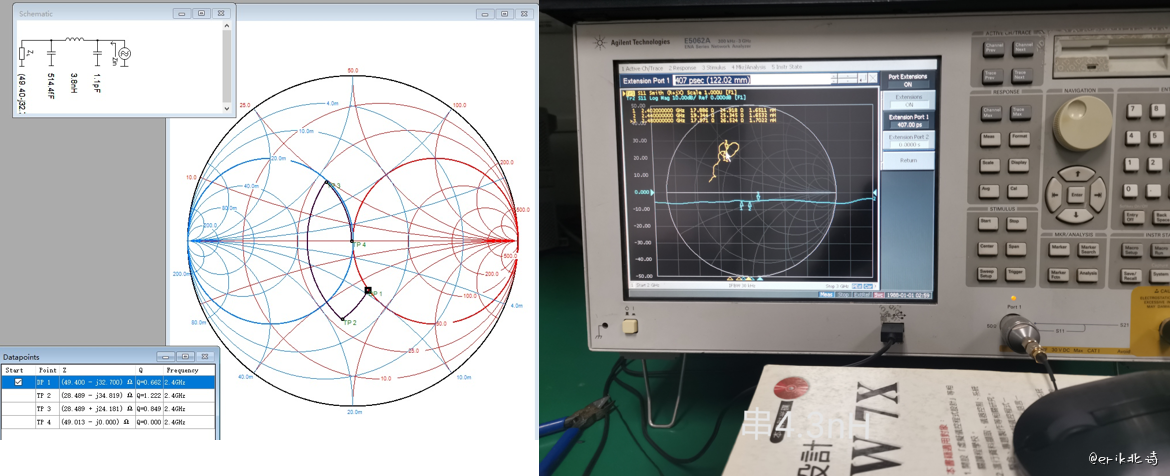
Task: Minimize the Datapoints panel
Action: point(164,356)
